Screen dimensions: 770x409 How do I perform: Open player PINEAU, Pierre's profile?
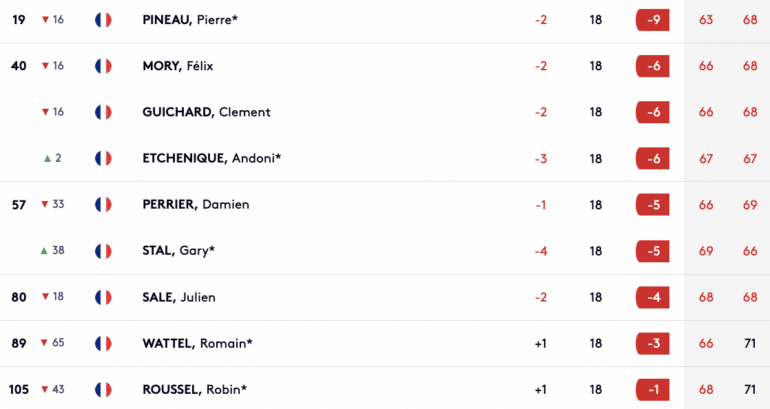pyautogui.click(x=190, y=20)
